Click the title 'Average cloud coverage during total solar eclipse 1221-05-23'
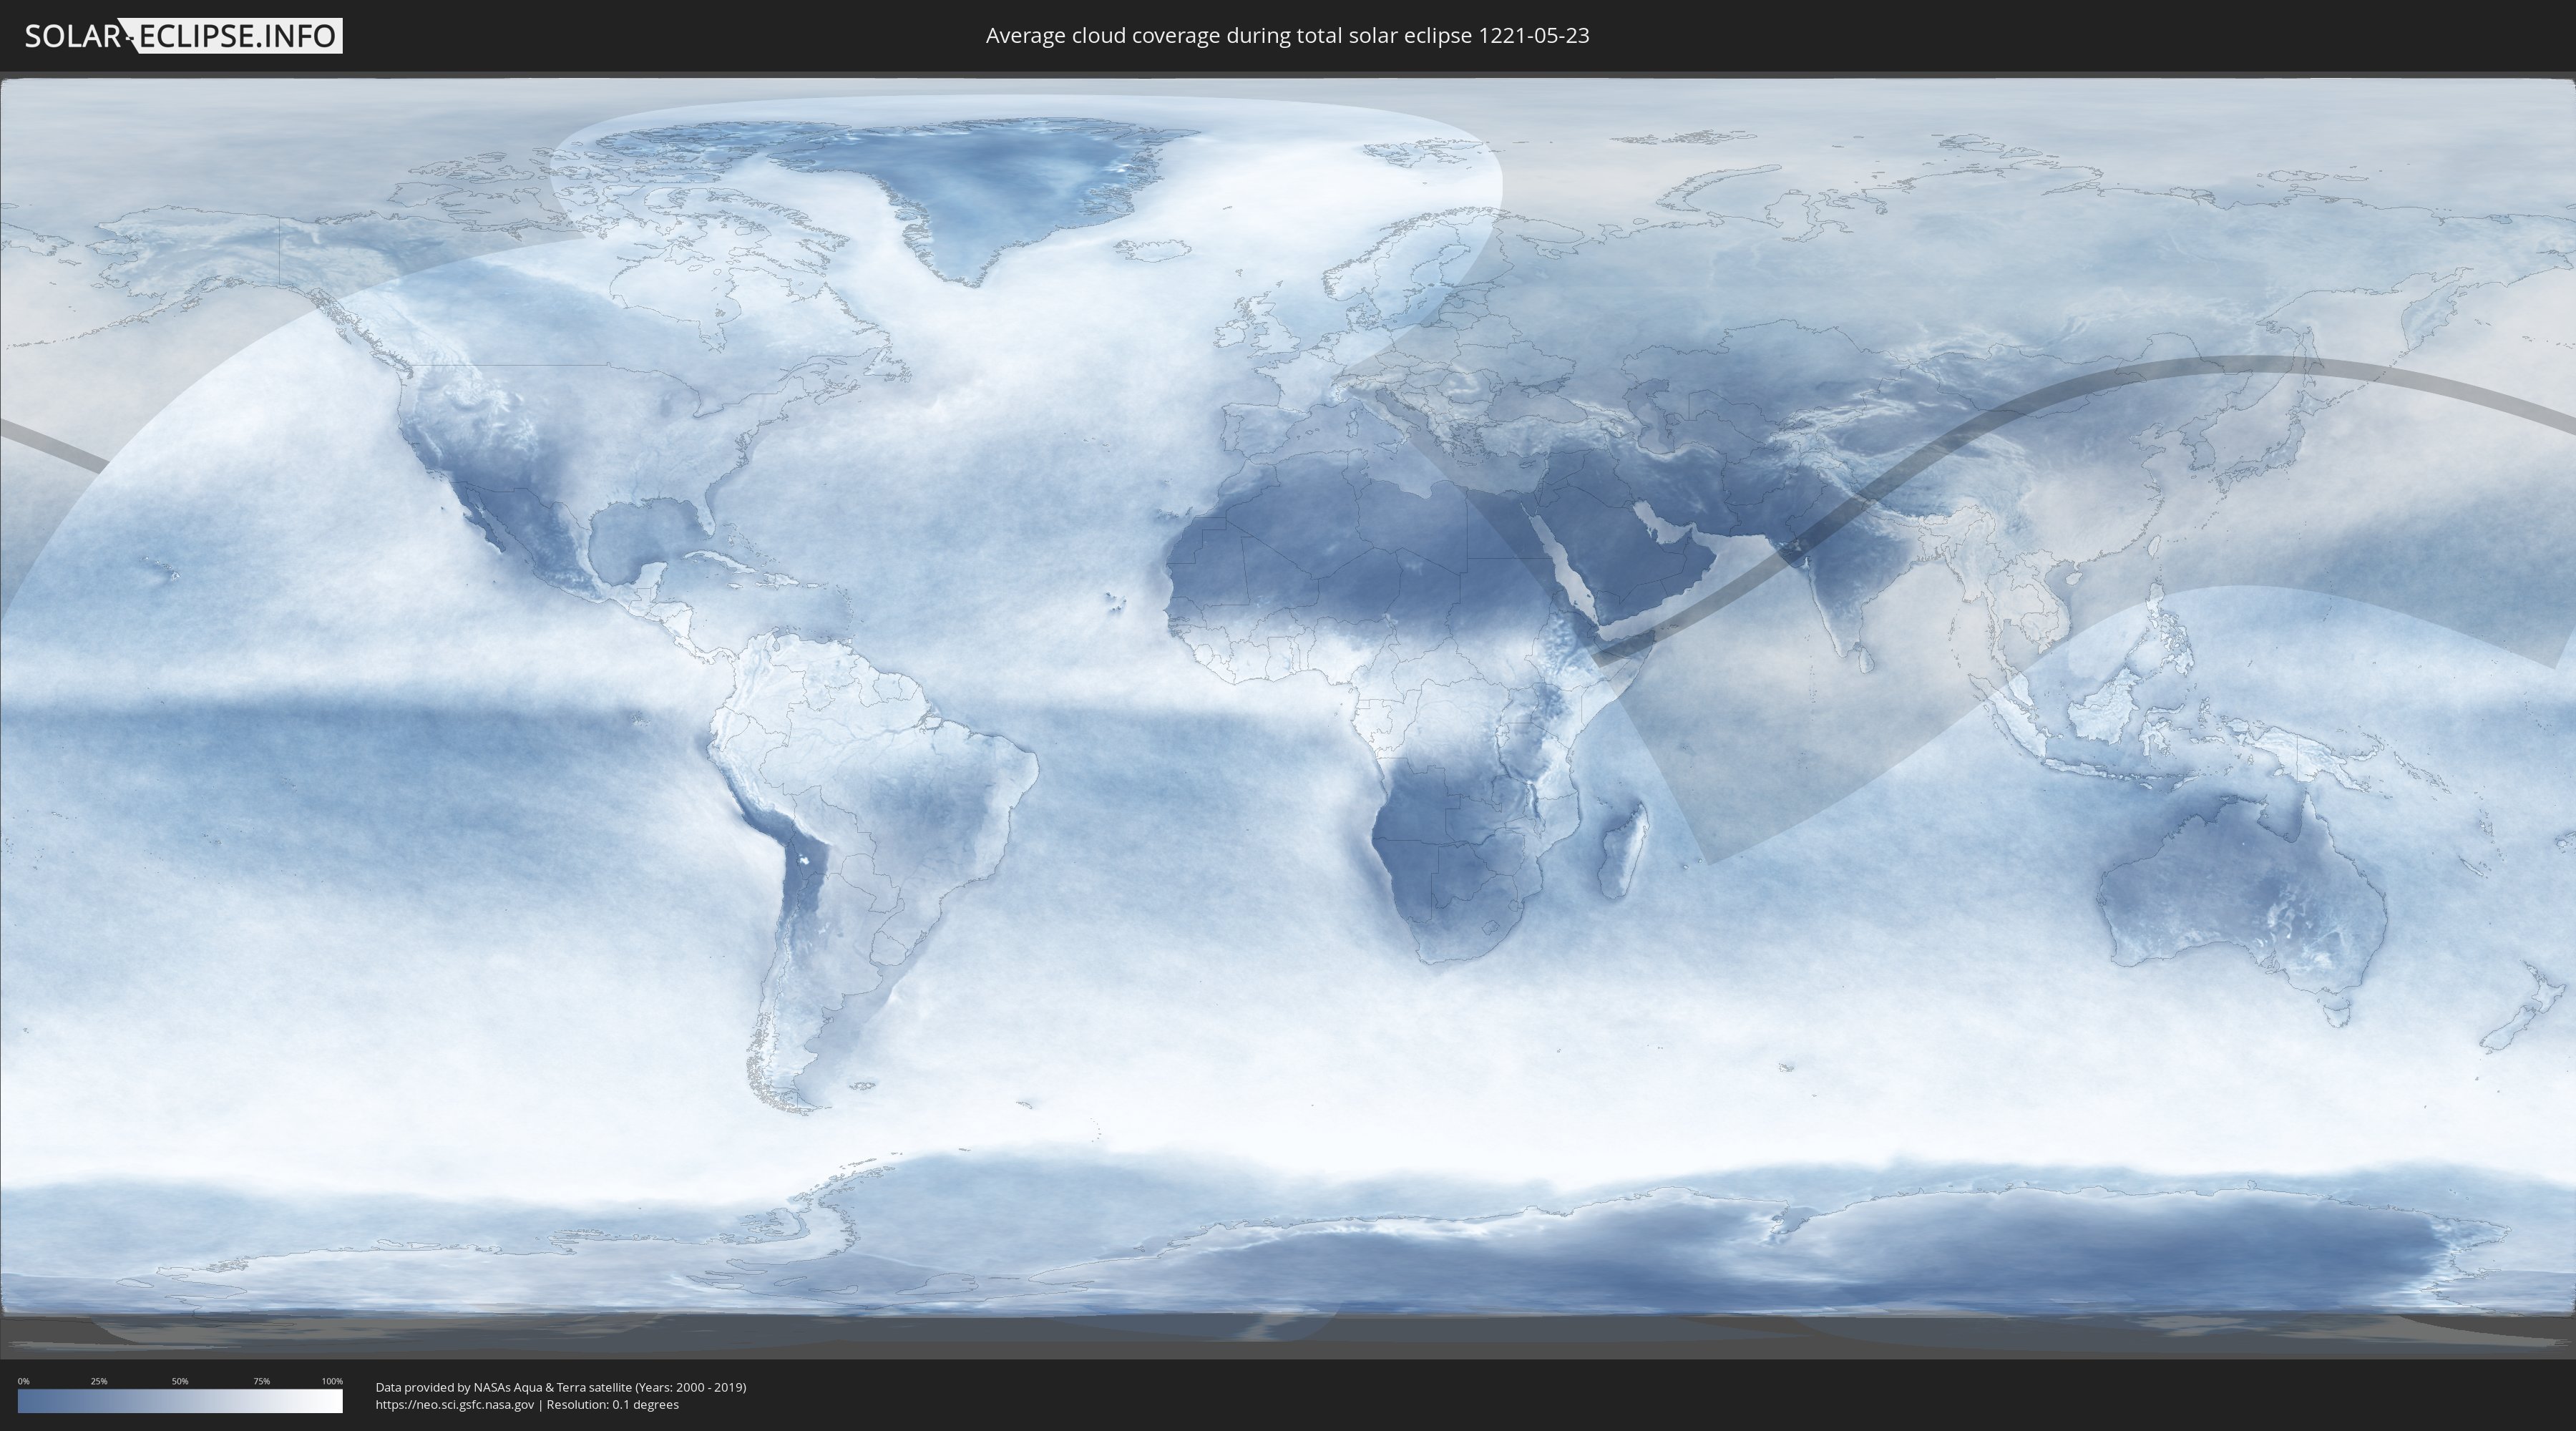This screenshot has height=1431, width=2576. (x=1287, y=36)
